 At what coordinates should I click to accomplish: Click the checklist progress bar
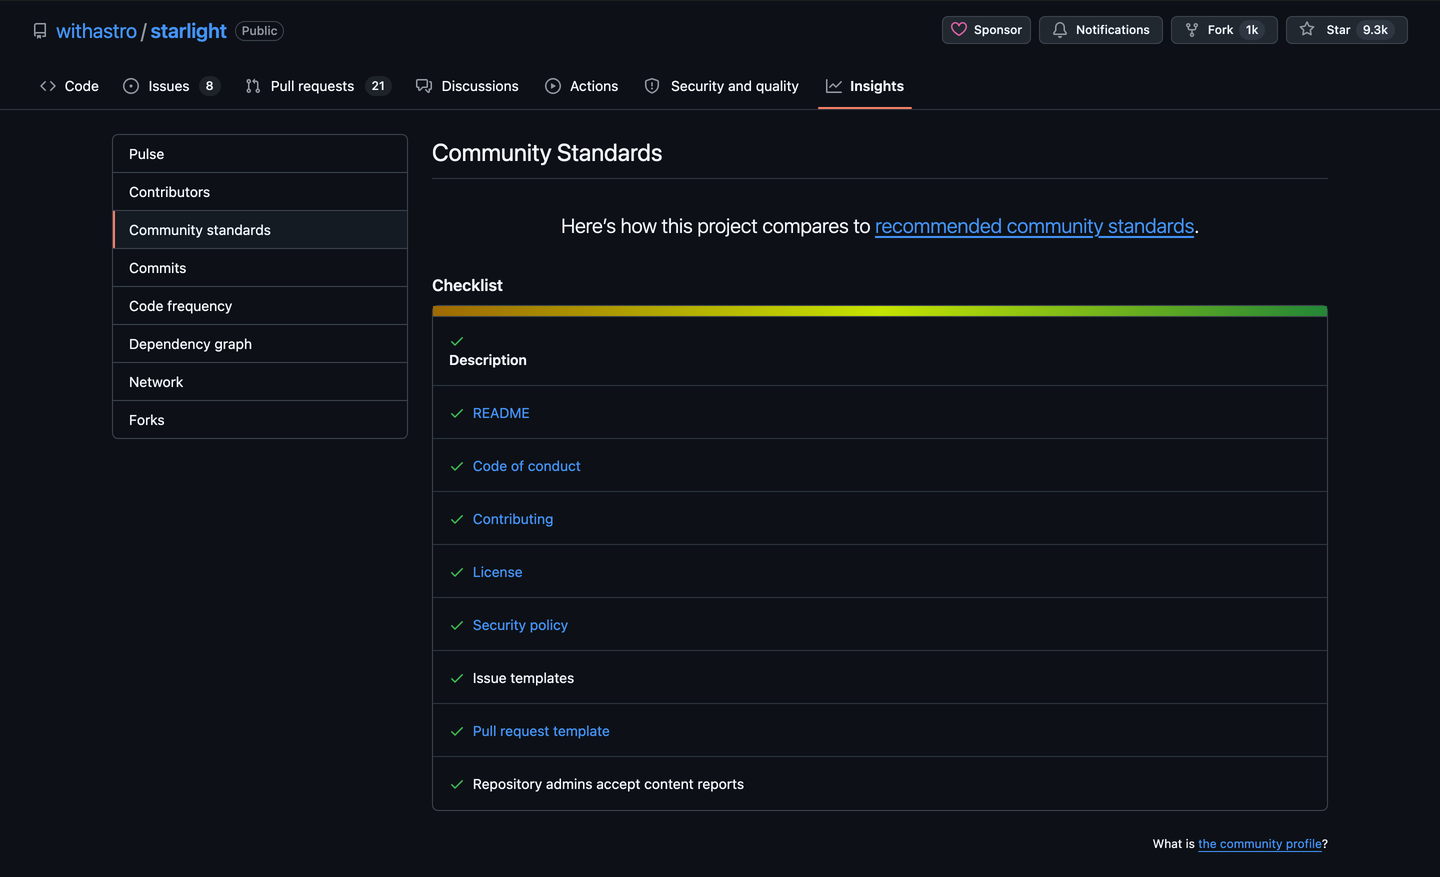pyautogui.click(x=880, y=311)
